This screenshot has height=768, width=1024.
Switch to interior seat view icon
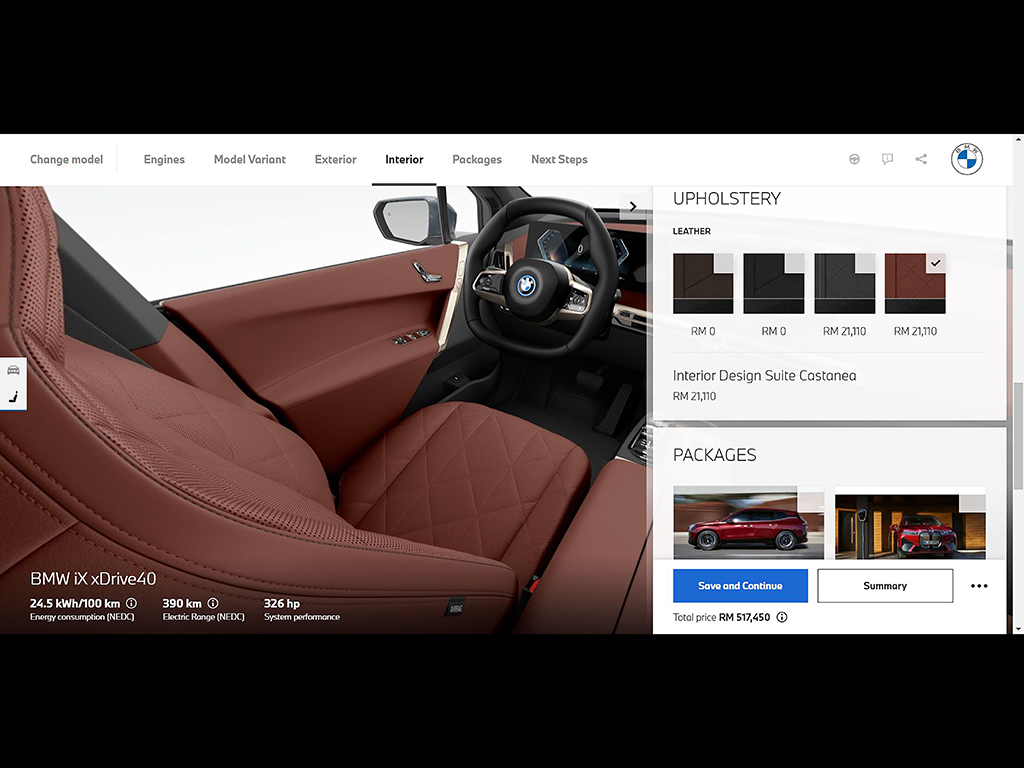click(x=13, y=396)
